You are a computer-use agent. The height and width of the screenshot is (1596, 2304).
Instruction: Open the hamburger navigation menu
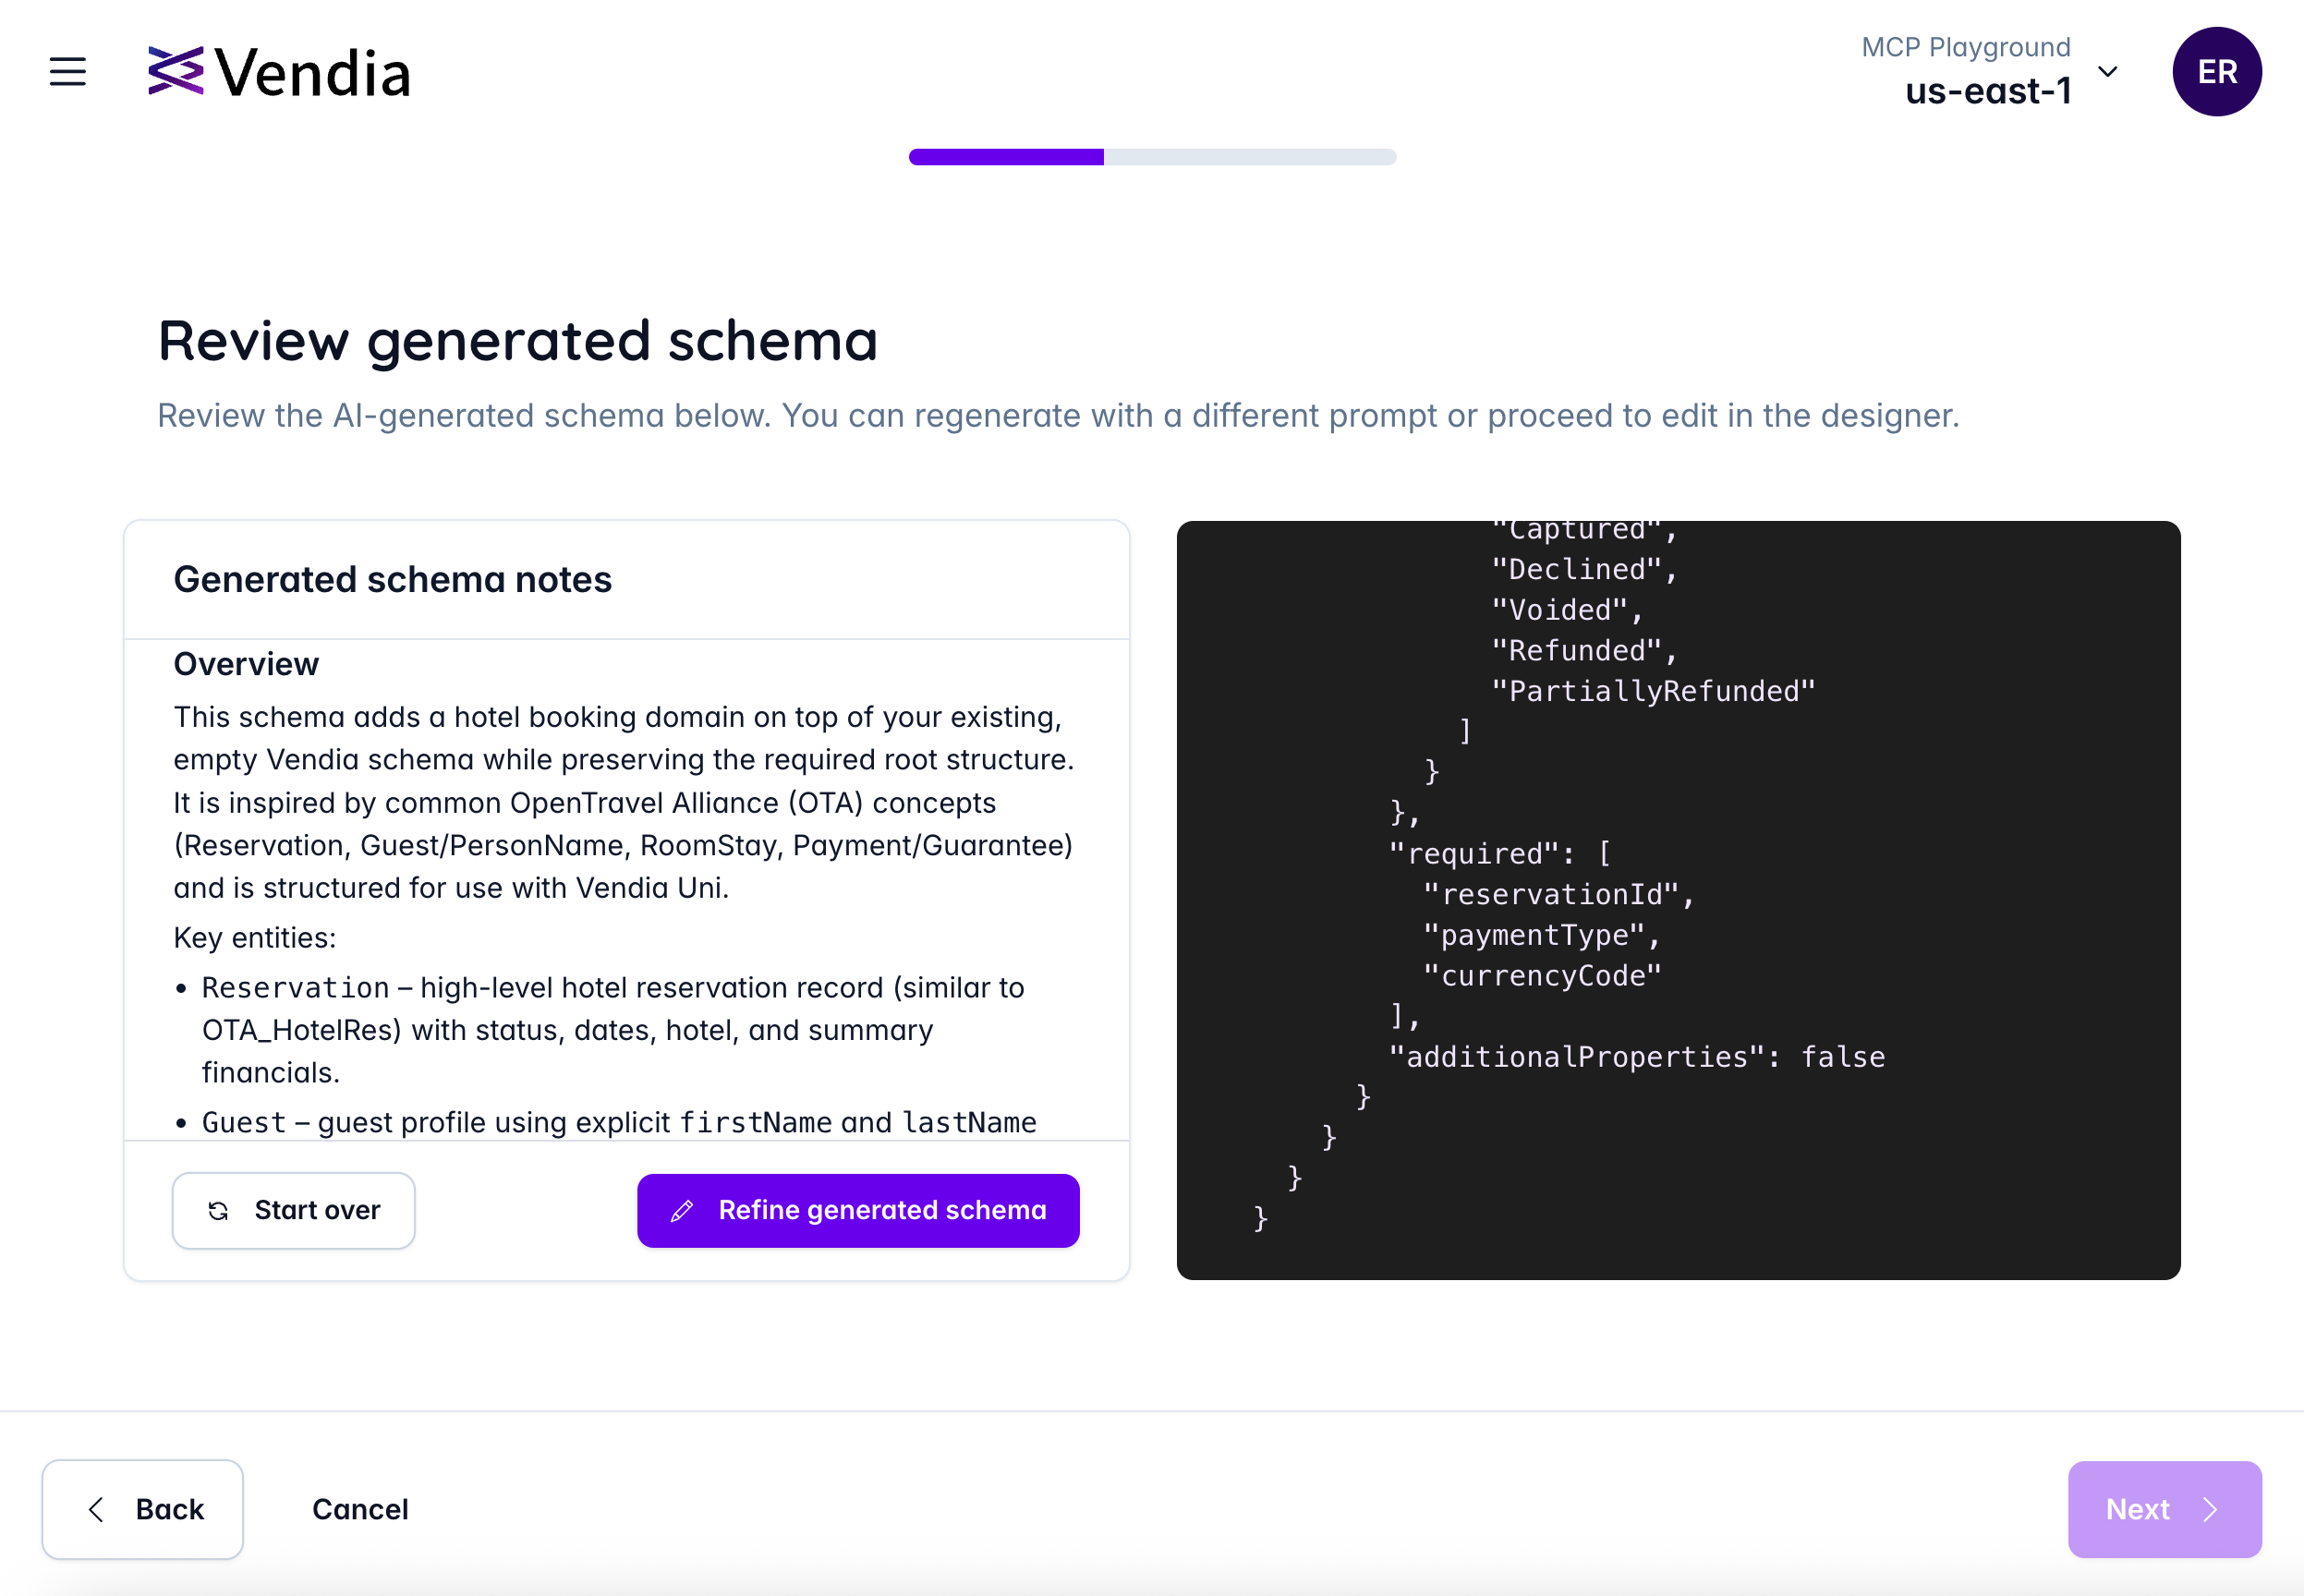click(x=67, y=72)
